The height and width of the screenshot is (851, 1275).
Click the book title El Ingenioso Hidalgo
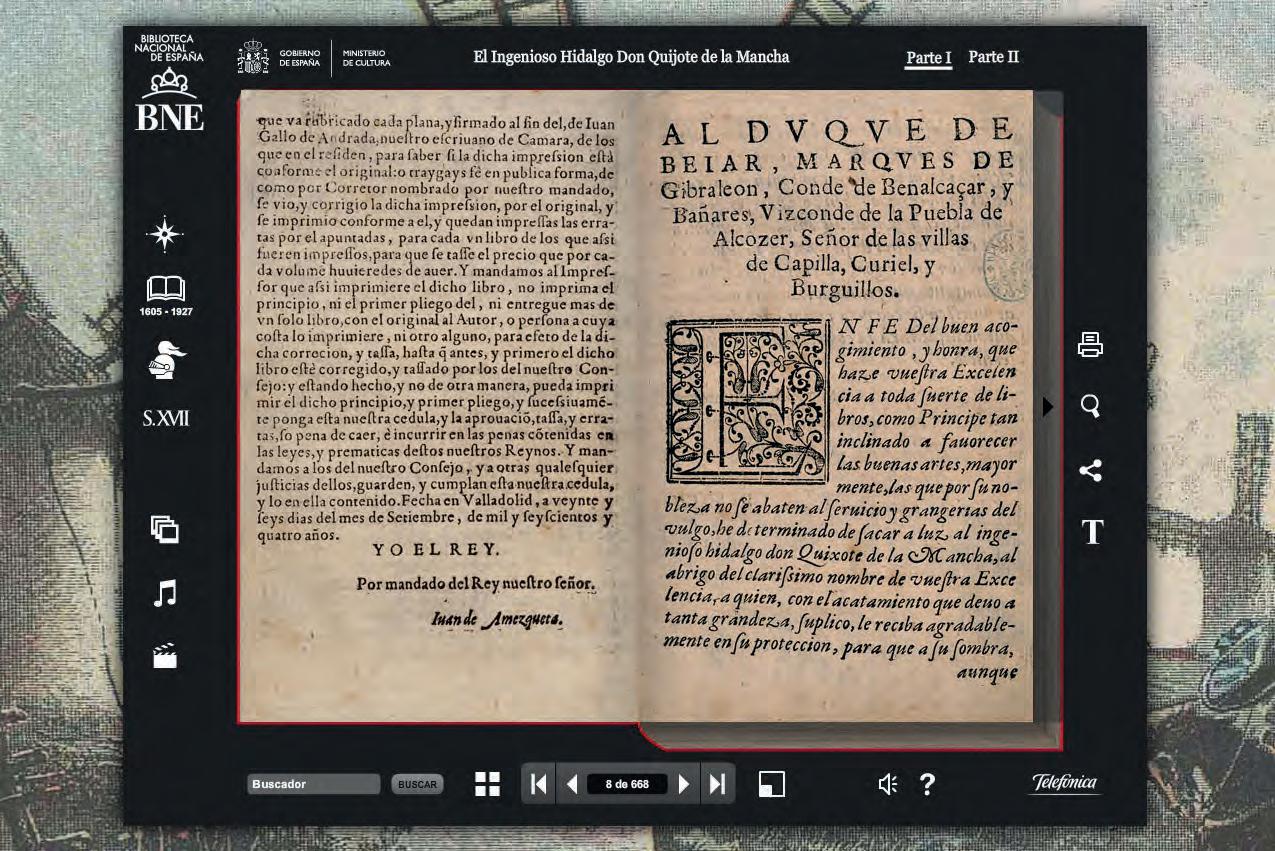pyautogui.click(x=631, y=57)
